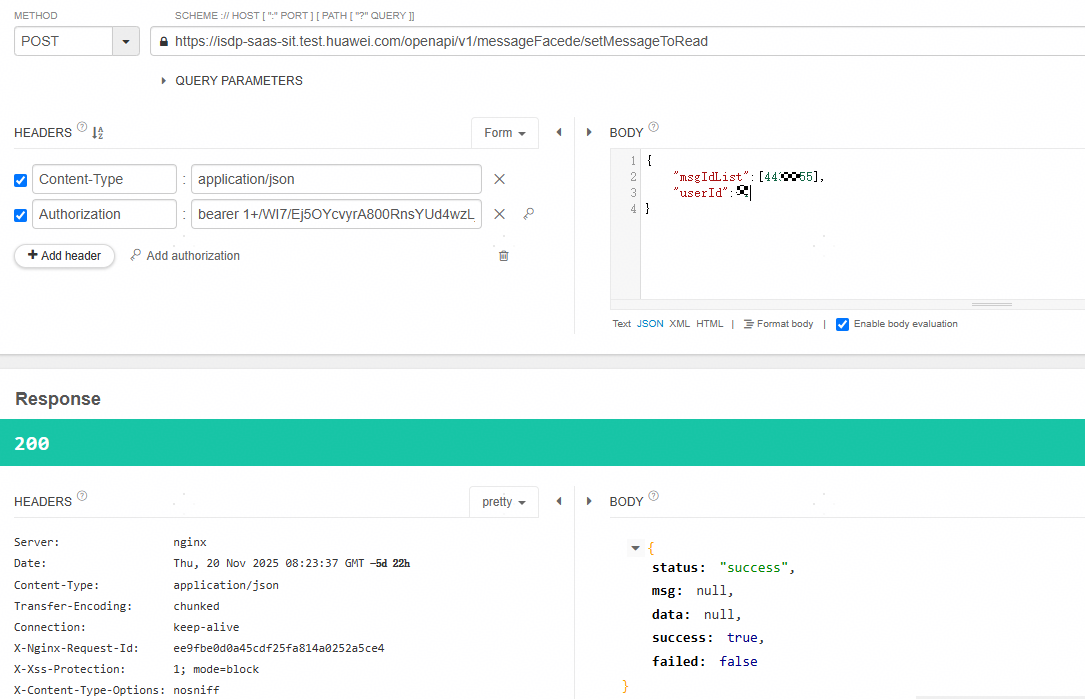Remove the Content-Type header with X
1085x699 pixels.
point(500,179)
